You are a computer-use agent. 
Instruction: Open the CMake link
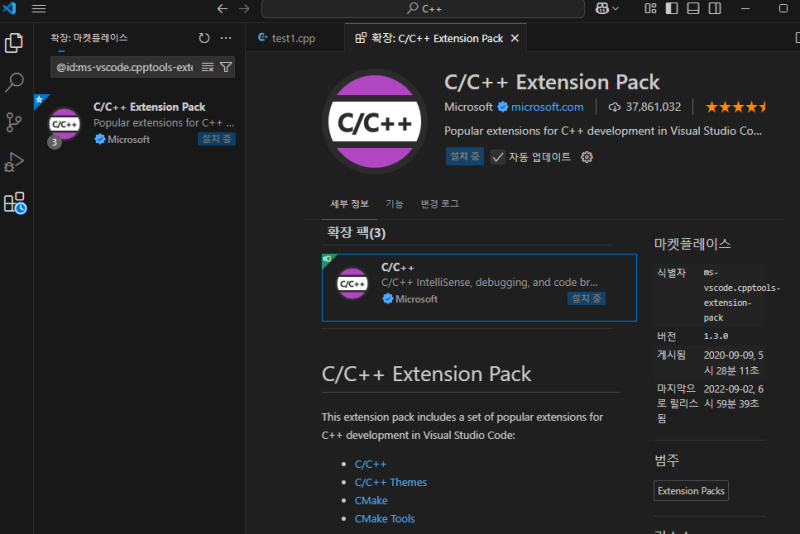[x=371, y=500]
